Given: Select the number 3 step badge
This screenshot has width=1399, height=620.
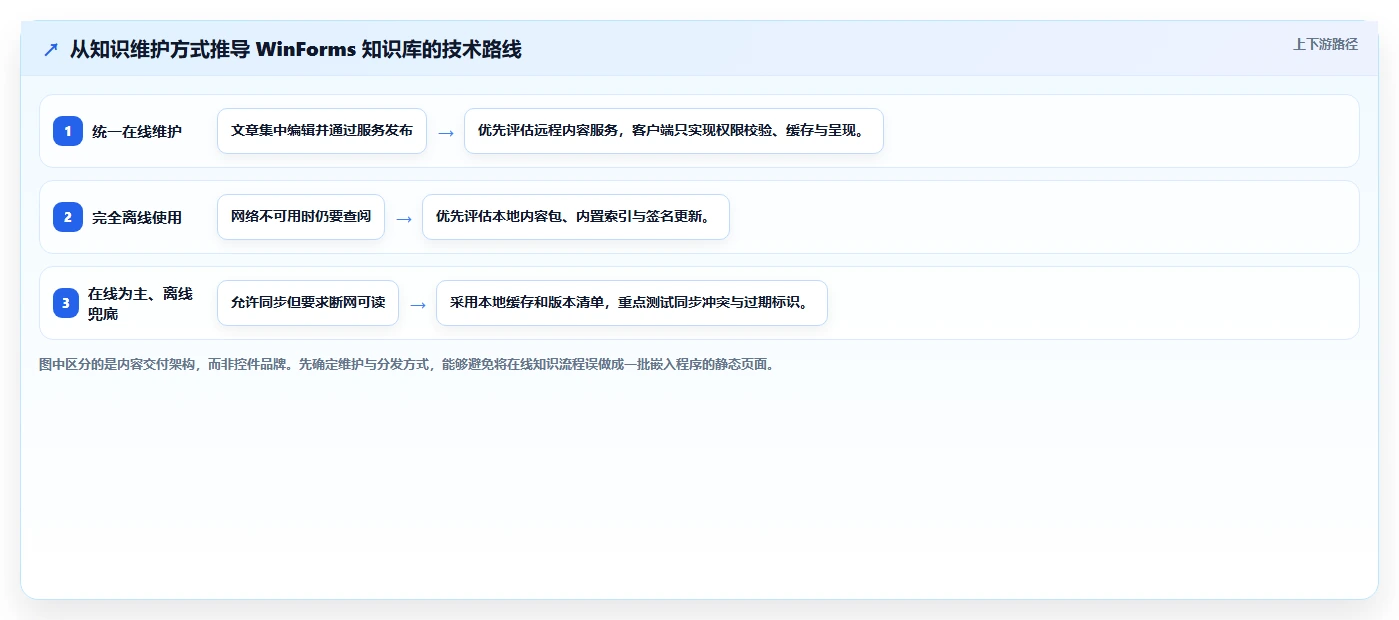Looking at the screenshot, I should (x=68, y=303).
